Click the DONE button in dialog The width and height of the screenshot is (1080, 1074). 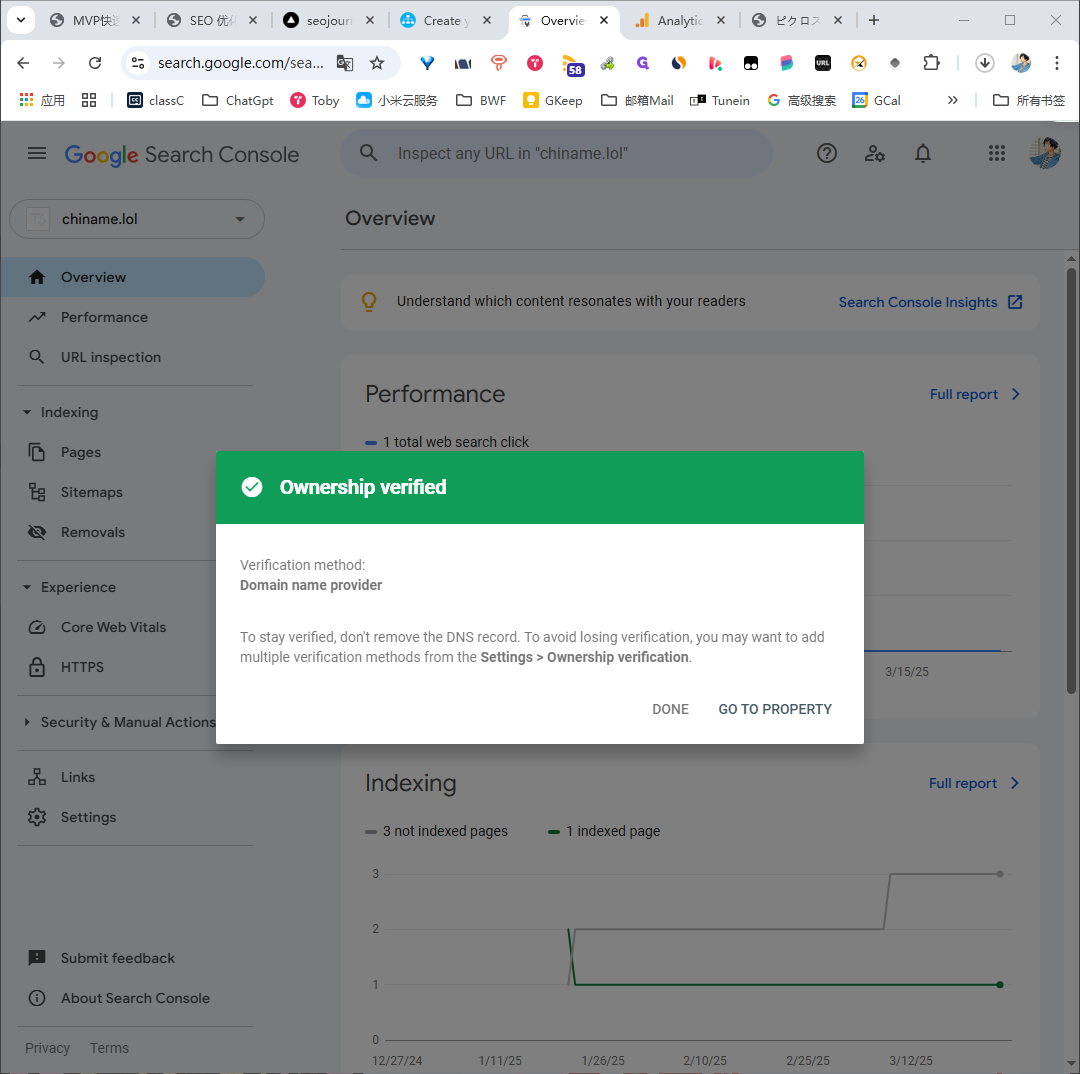669,709
